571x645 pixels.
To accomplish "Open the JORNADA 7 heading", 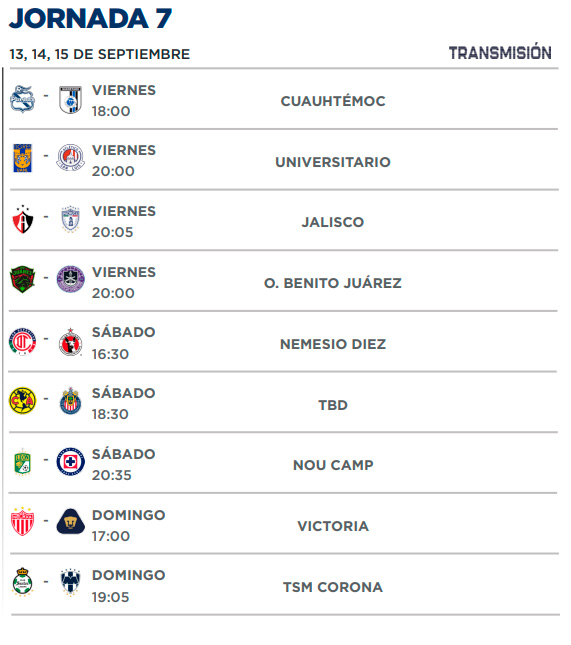I will [91, 19].
